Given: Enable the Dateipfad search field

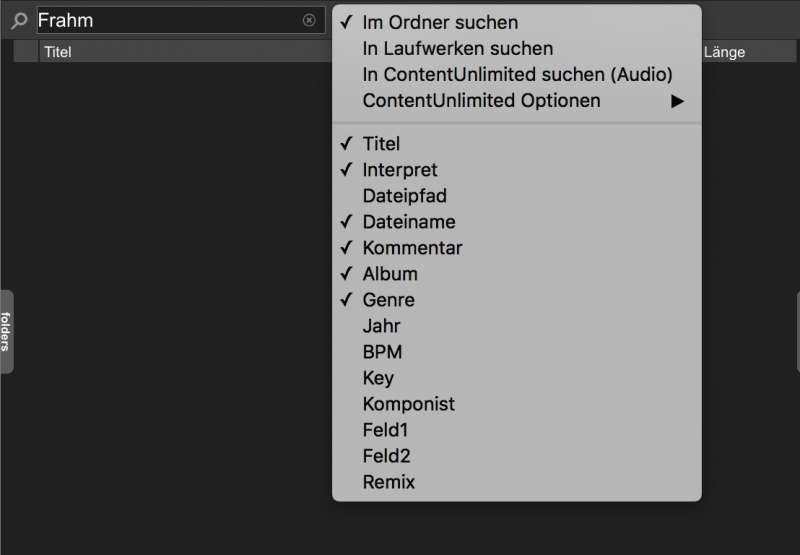Looking at the screenshot, I should click(516, 196).
